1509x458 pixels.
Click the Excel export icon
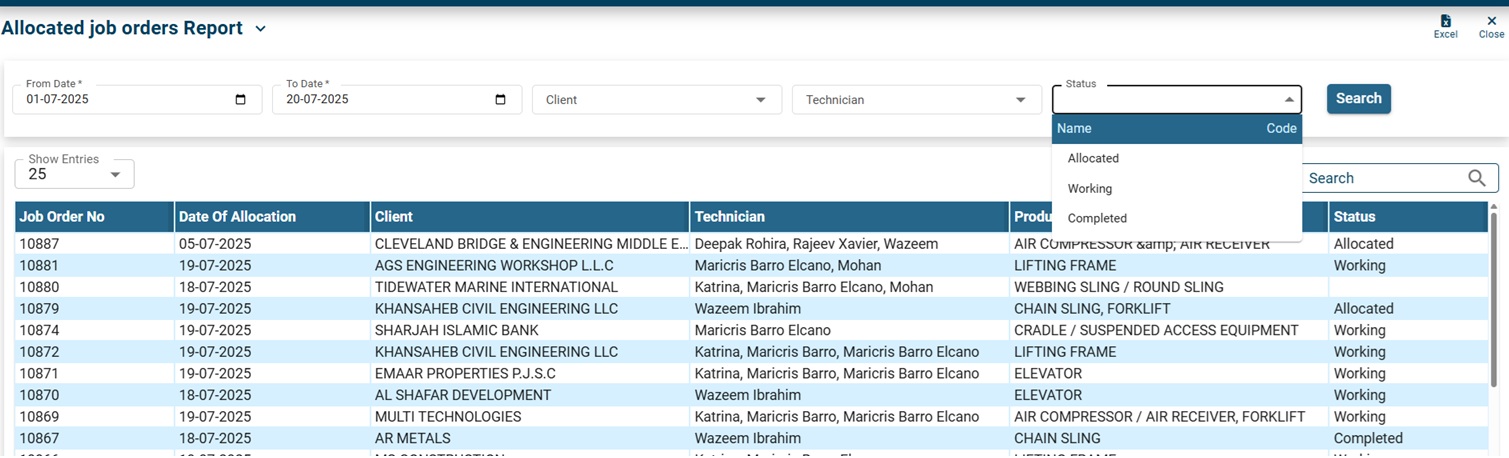[1445, 22]
